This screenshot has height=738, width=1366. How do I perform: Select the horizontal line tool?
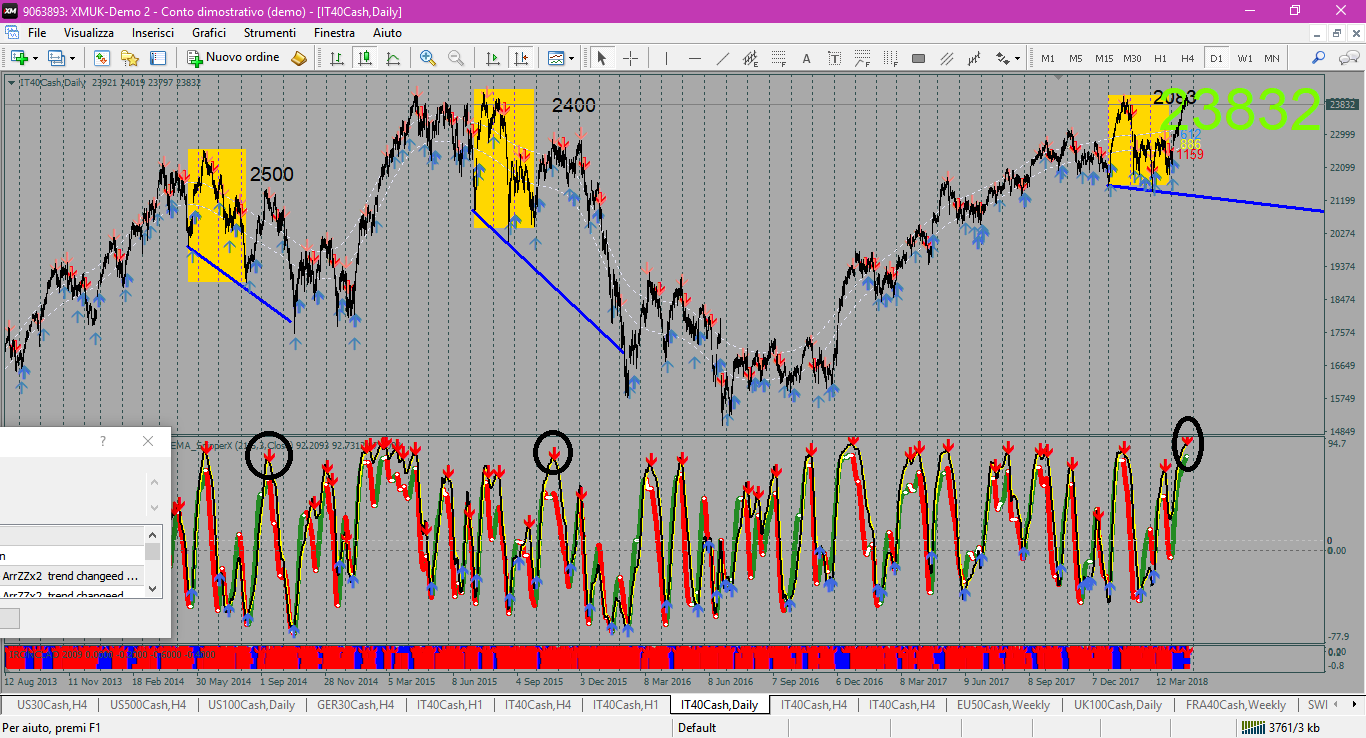tap(695, 58)
